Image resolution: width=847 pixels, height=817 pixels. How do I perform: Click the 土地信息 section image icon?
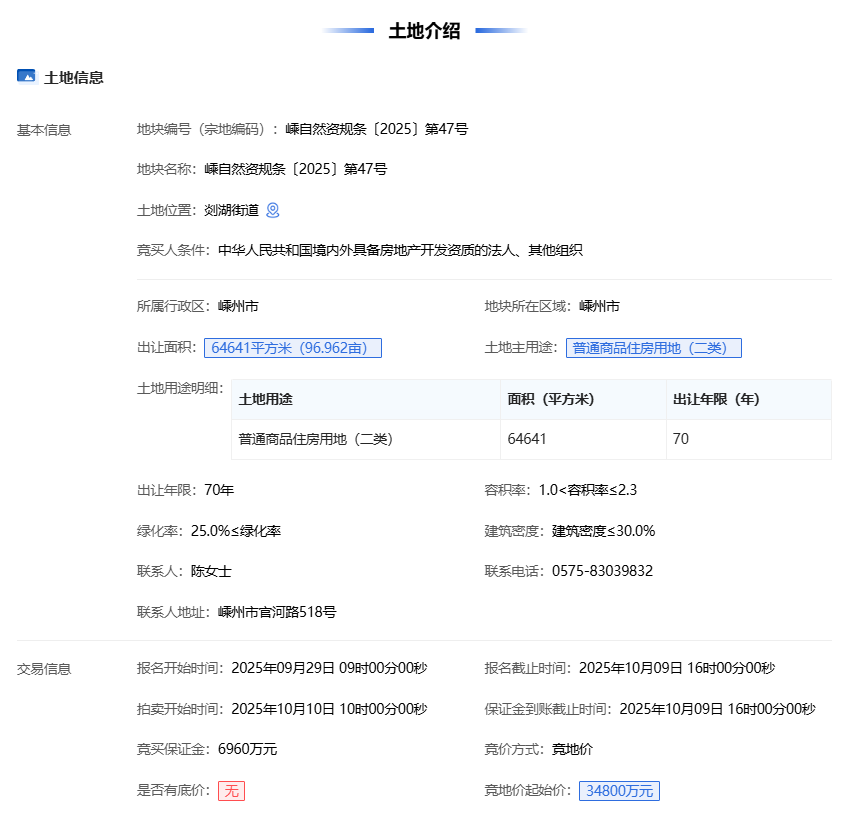click(26, 76)
